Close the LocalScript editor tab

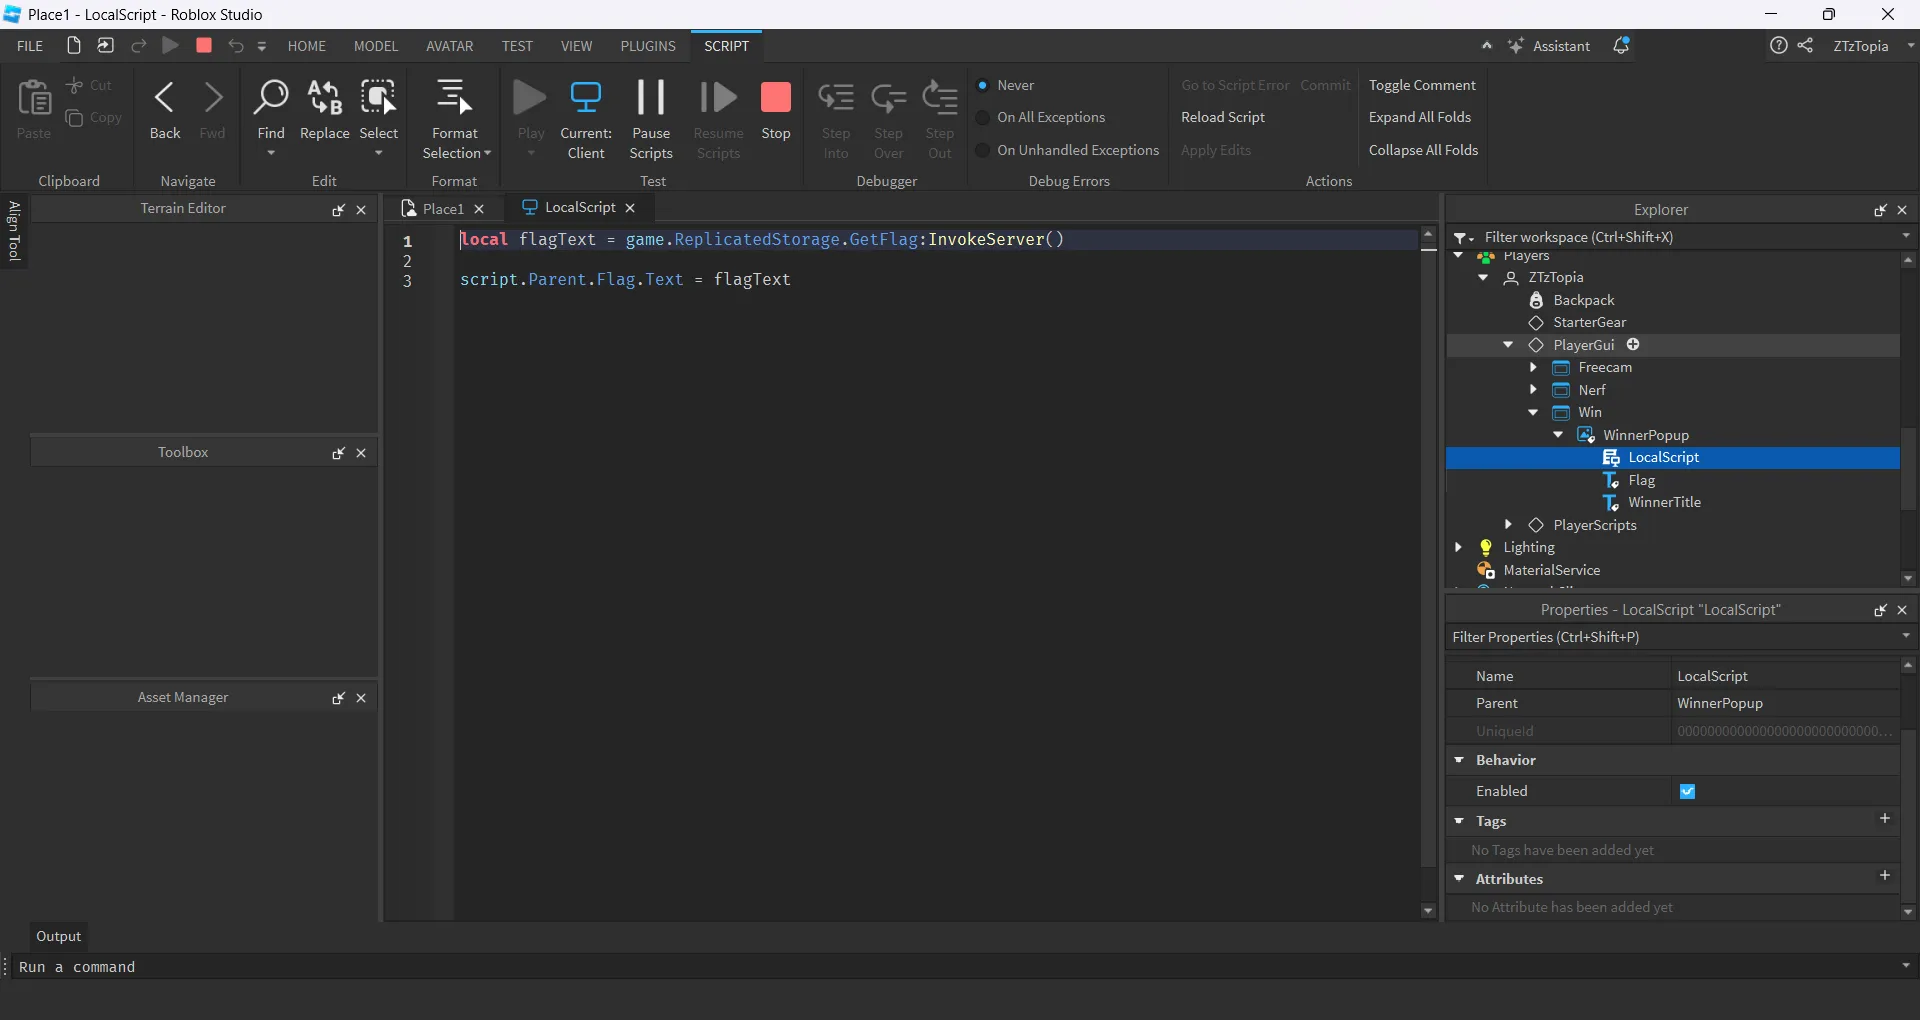pyautogui.click(x=630, y=208)
